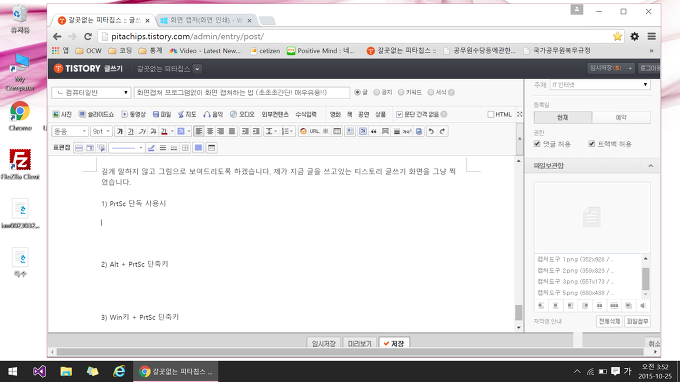Image resolution: width=680 pixels, height=382 pixels.
Task: Open the font family dropdown
Action: 69,131
